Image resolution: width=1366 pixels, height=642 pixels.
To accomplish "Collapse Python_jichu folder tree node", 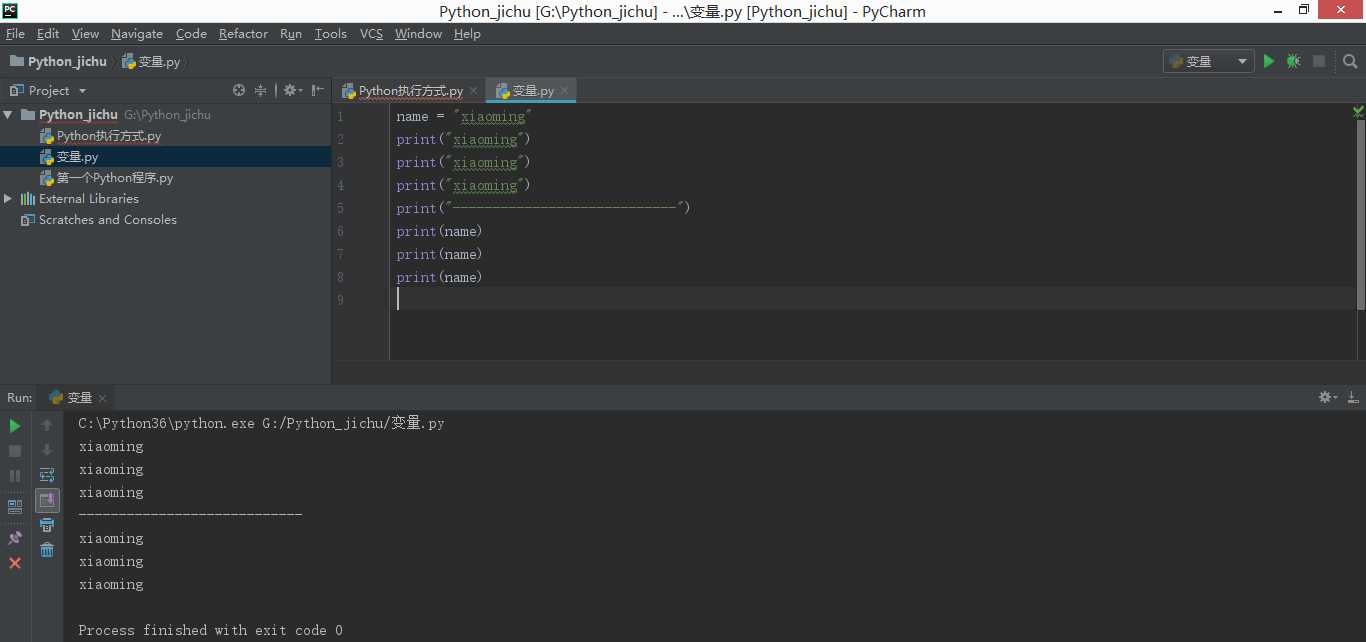I will click(9, 115).
